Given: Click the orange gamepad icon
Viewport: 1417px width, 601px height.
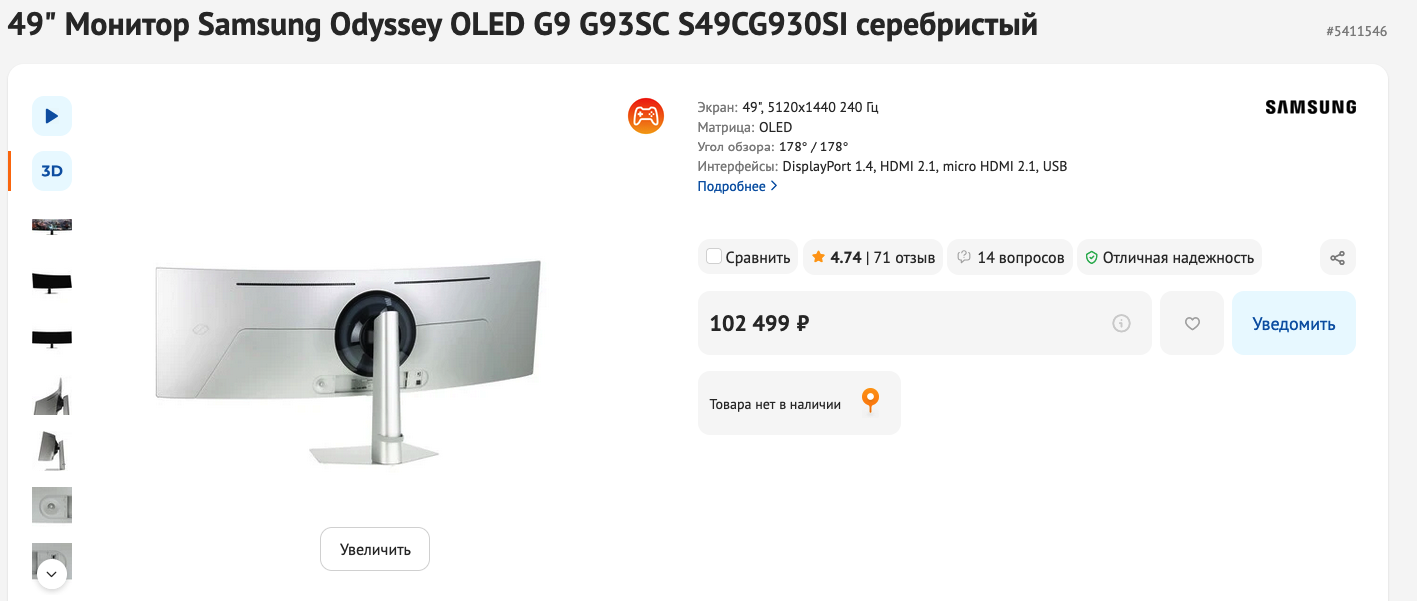Looking at the screenshot, I should [645, 116].
